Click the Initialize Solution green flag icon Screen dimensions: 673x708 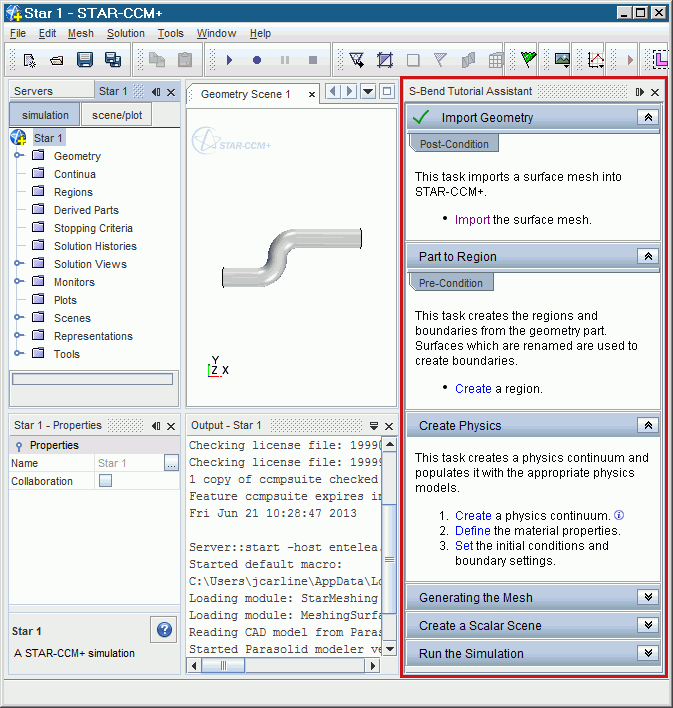[529, 60]
